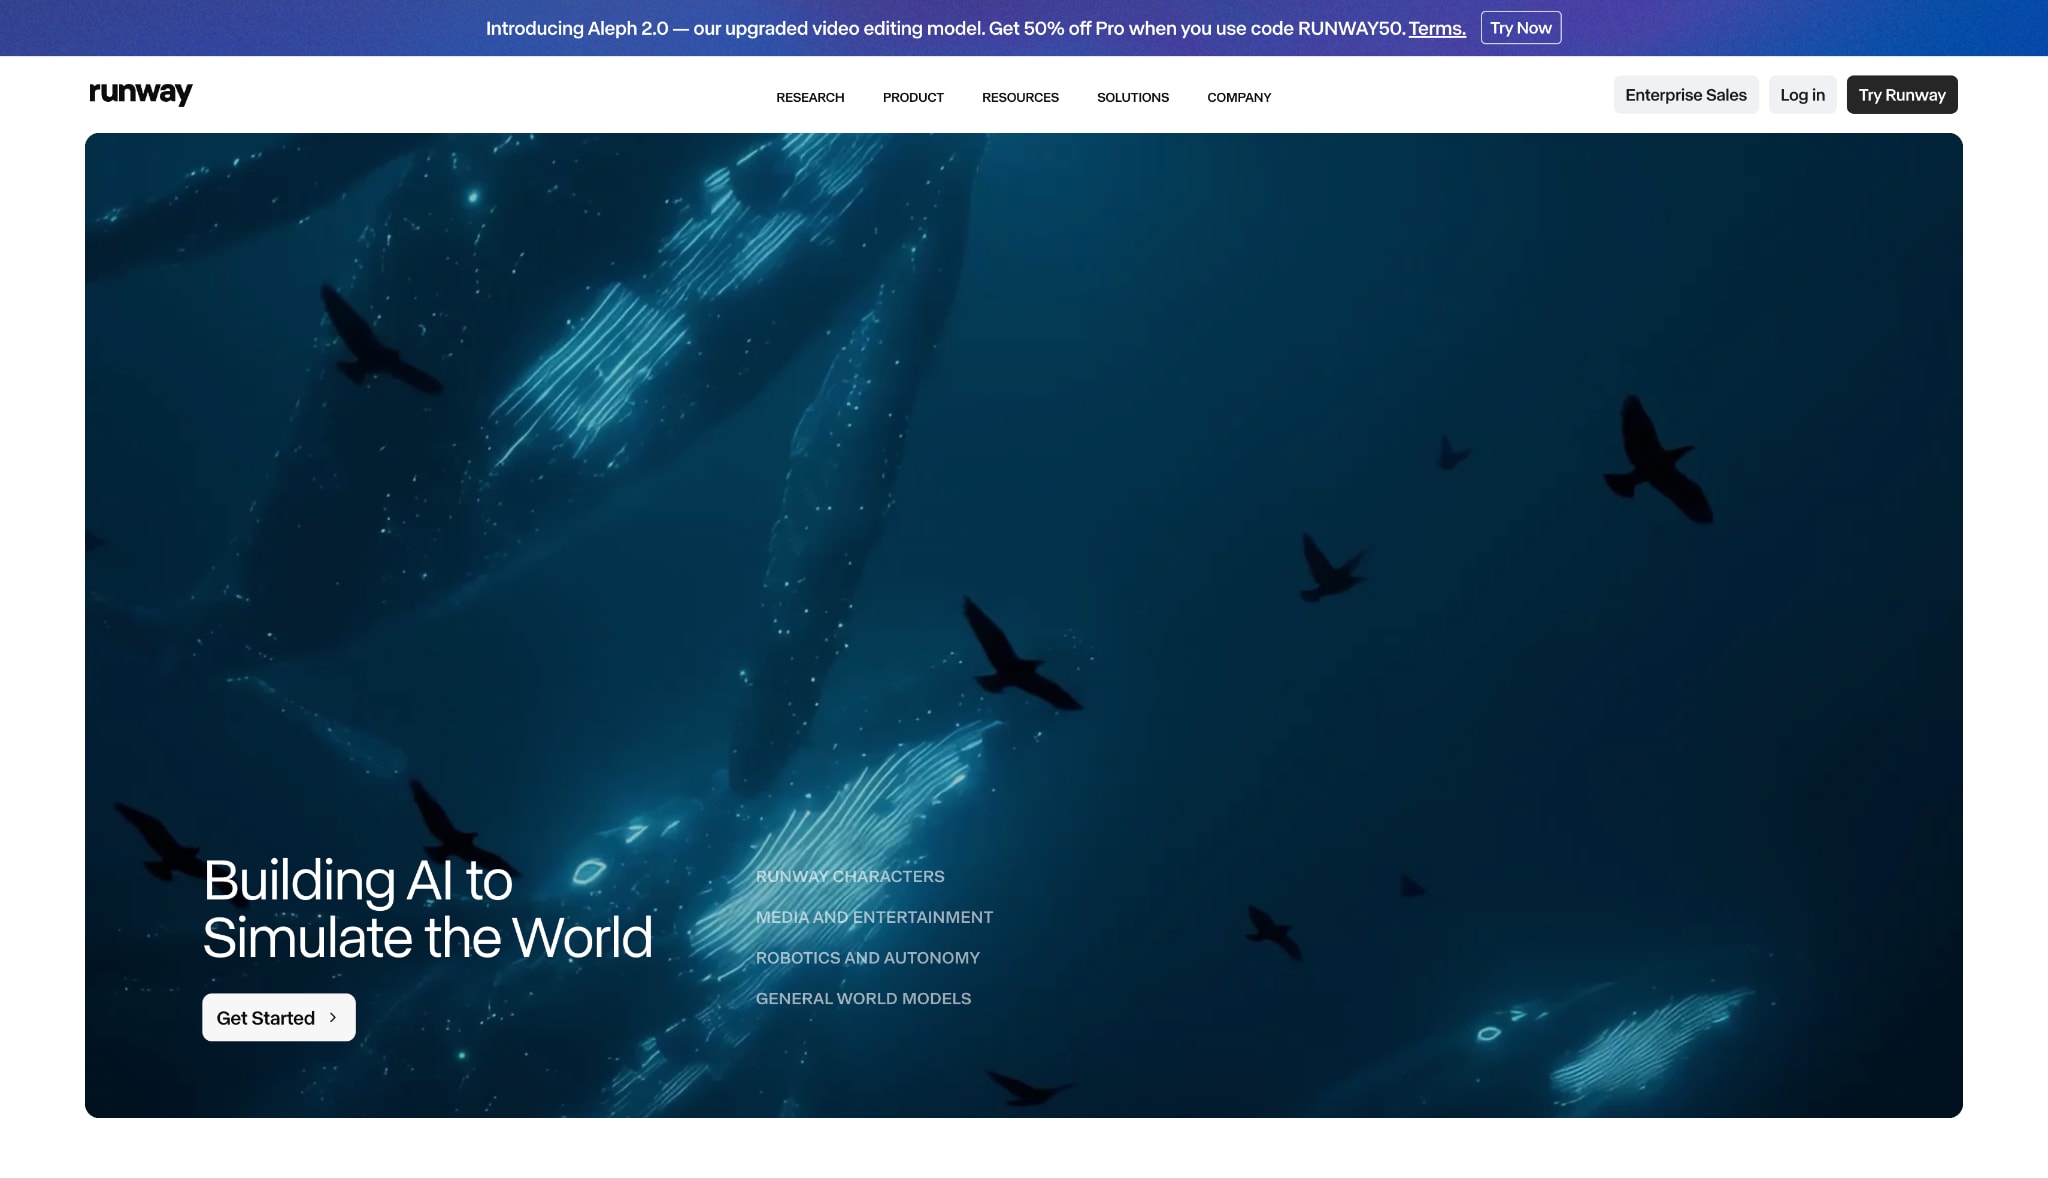Select Media and Entertainment link
Viewport: 2048px width, 1178px height.
(x=874, y=917)
